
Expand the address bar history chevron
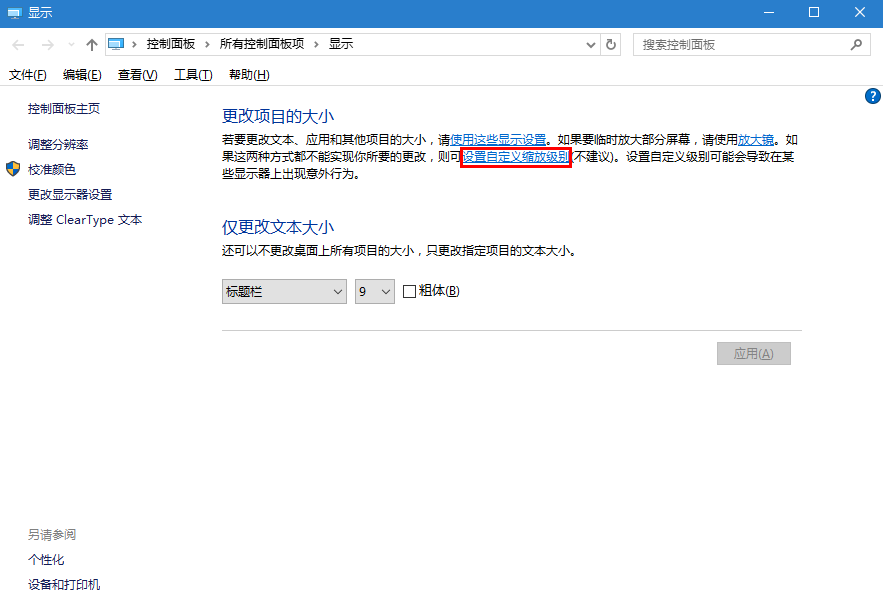point(593,44)
